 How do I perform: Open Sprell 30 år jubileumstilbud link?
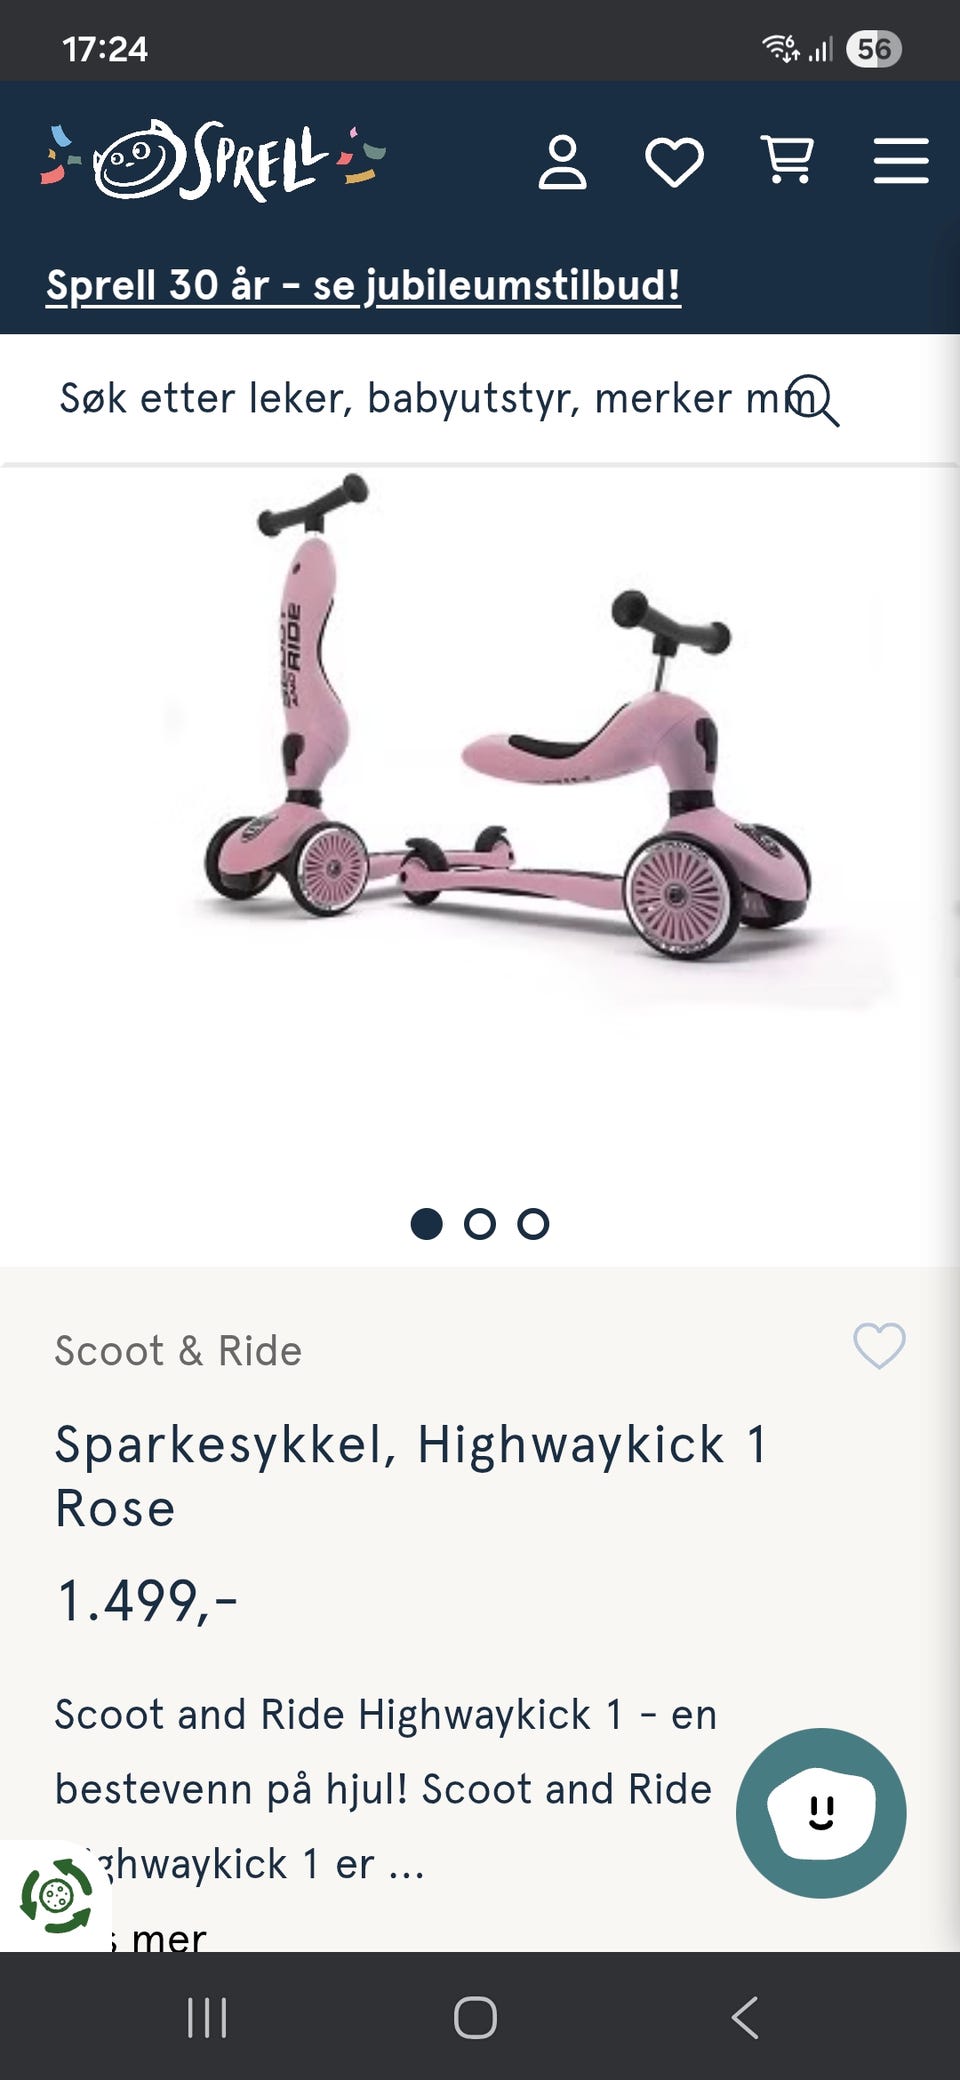point(363,286)
